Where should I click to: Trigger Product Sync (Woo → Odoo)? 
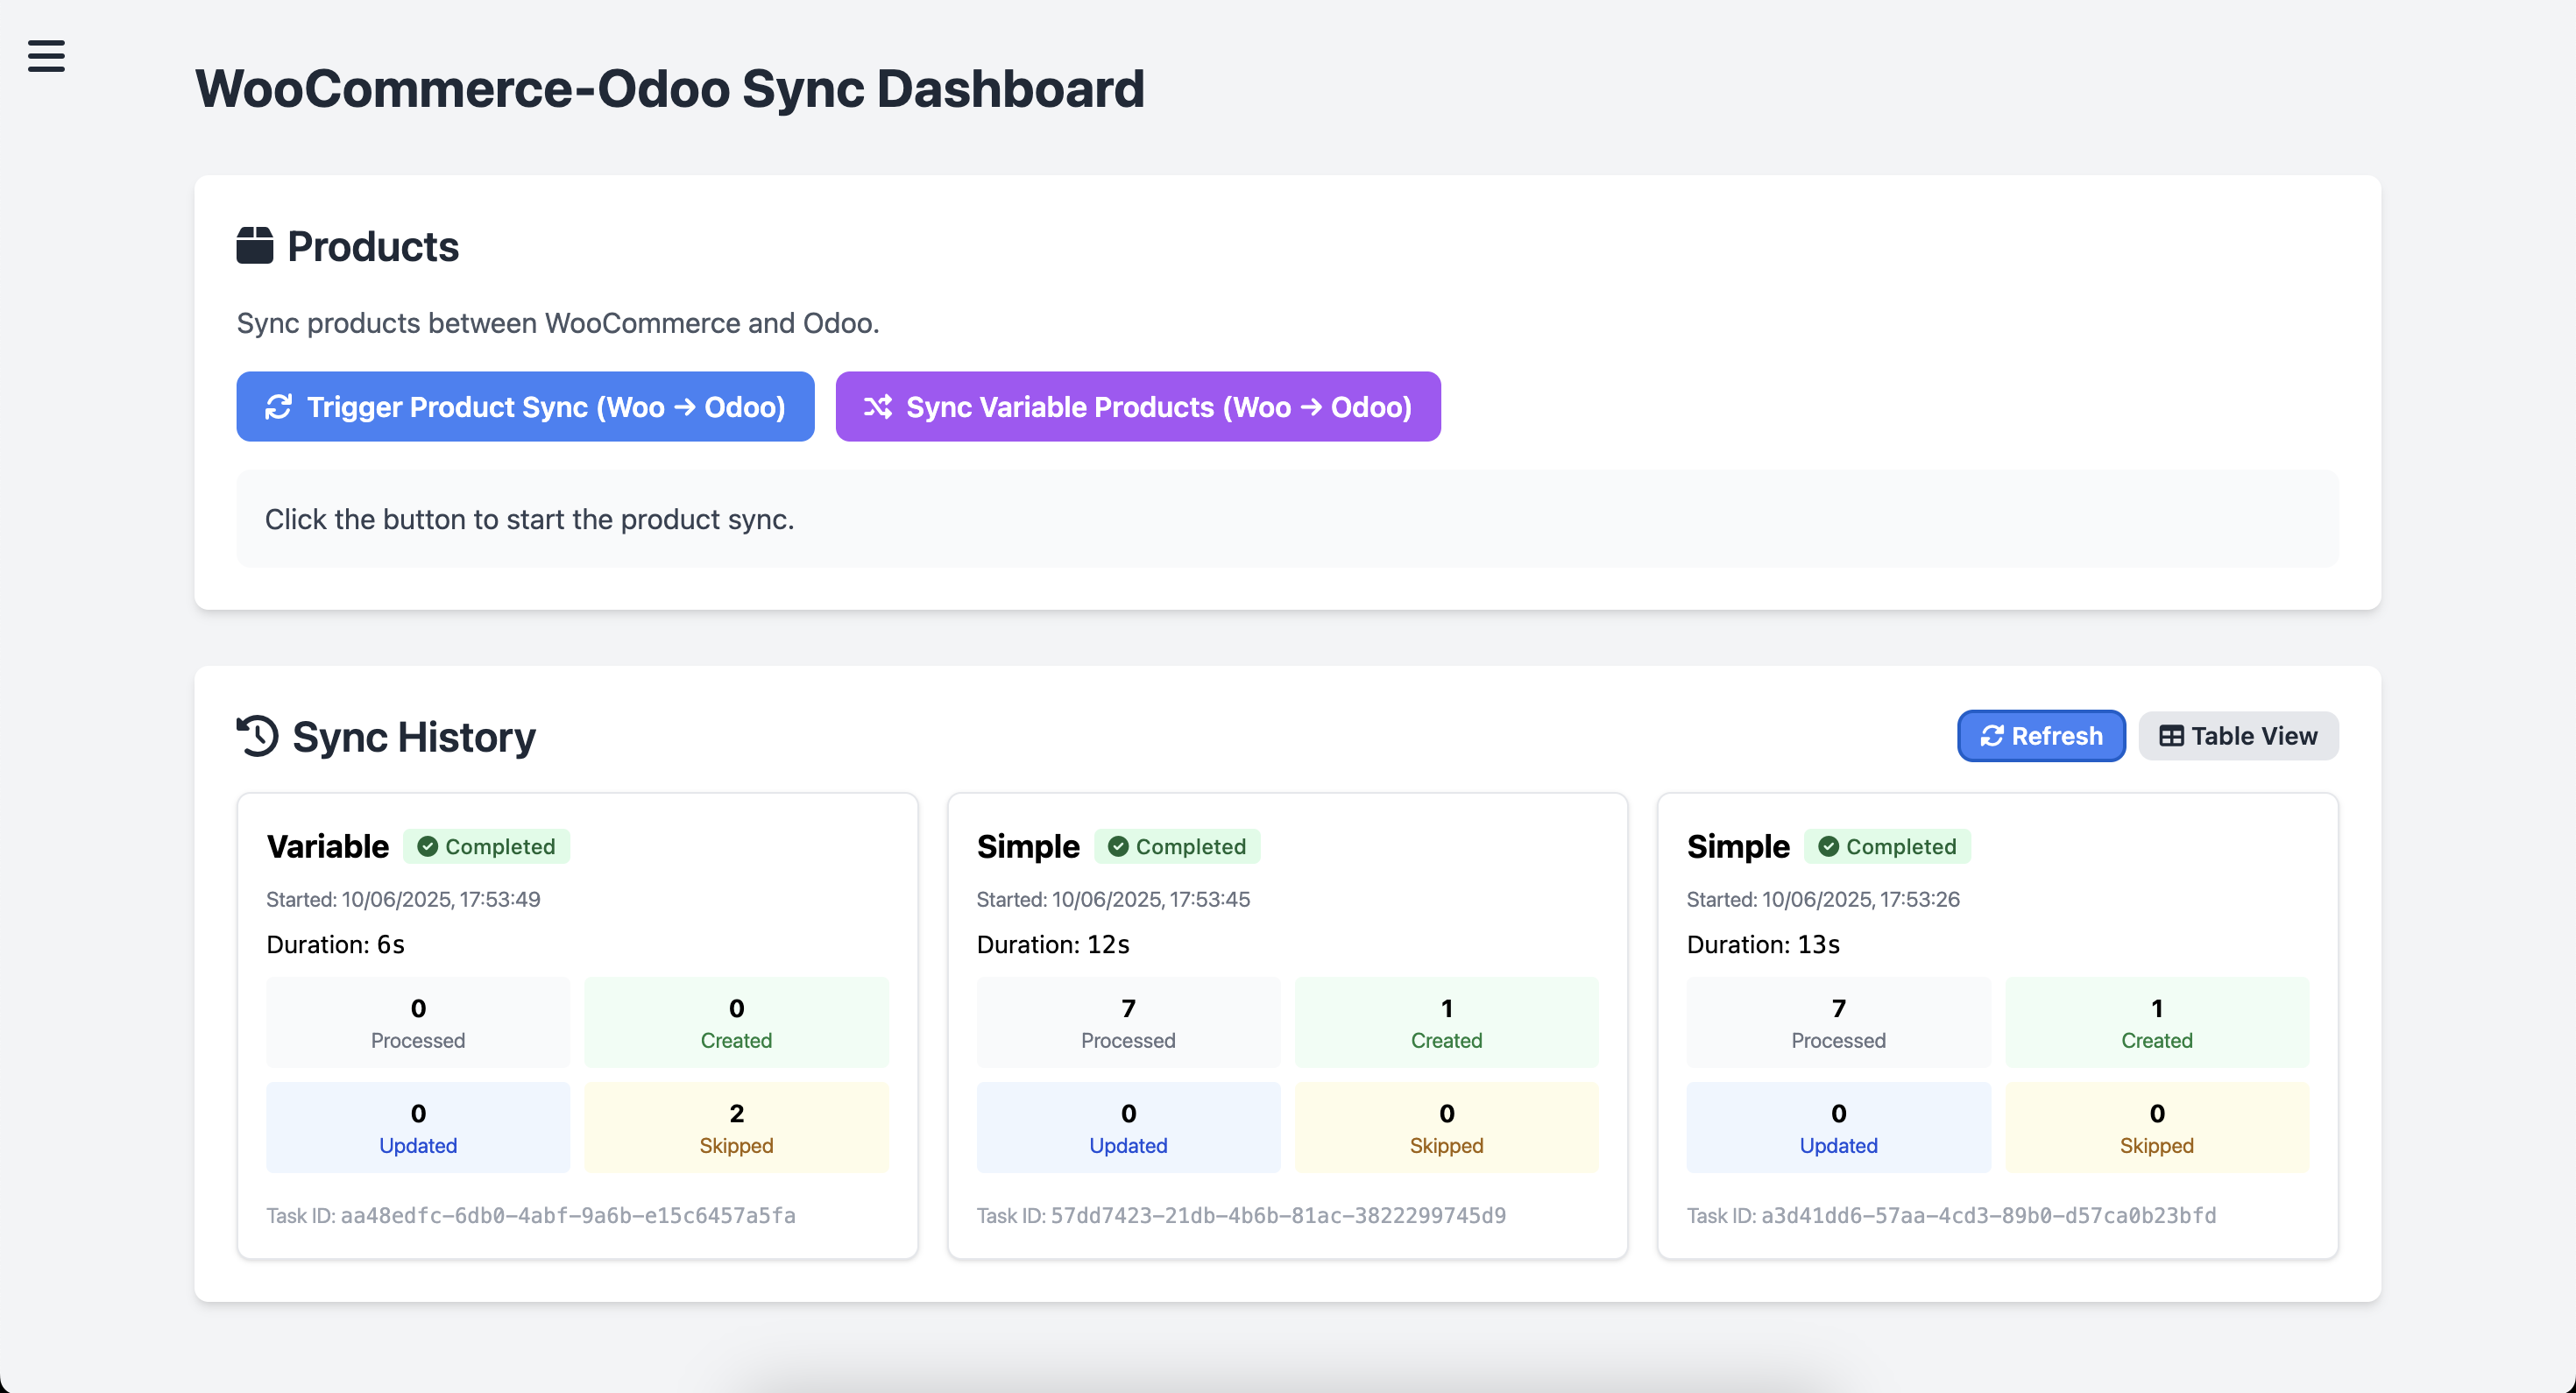click(x=525, y=406)
